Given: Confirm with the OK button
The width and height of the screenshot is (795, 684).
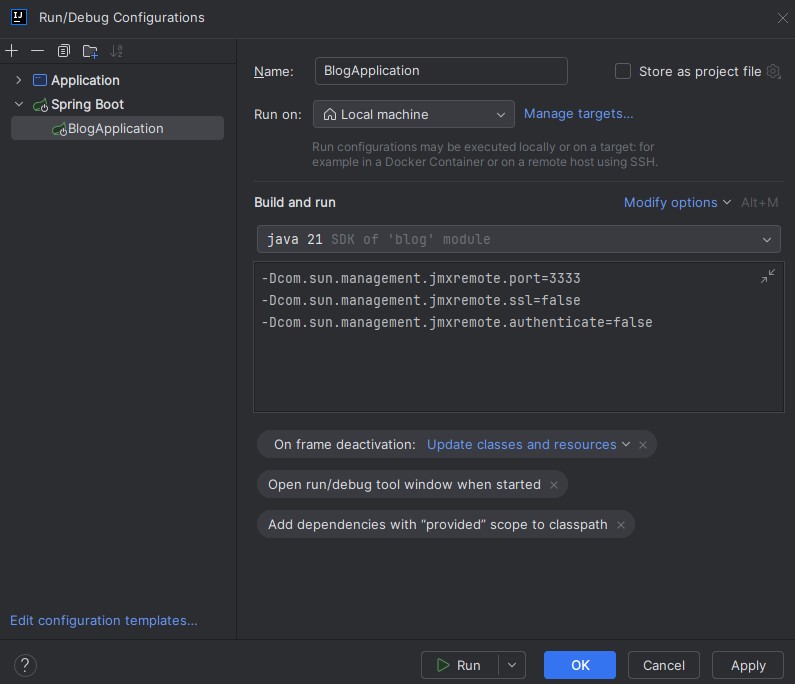Looking at the screenshot, I should click(x=580, y=665).
